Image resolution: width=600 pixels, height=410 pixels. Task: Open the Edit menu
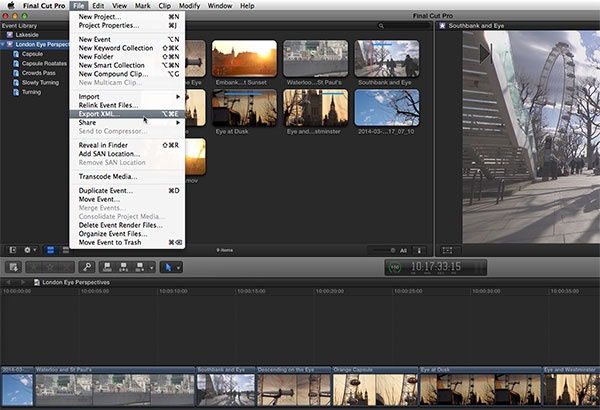tap(98, 5)
